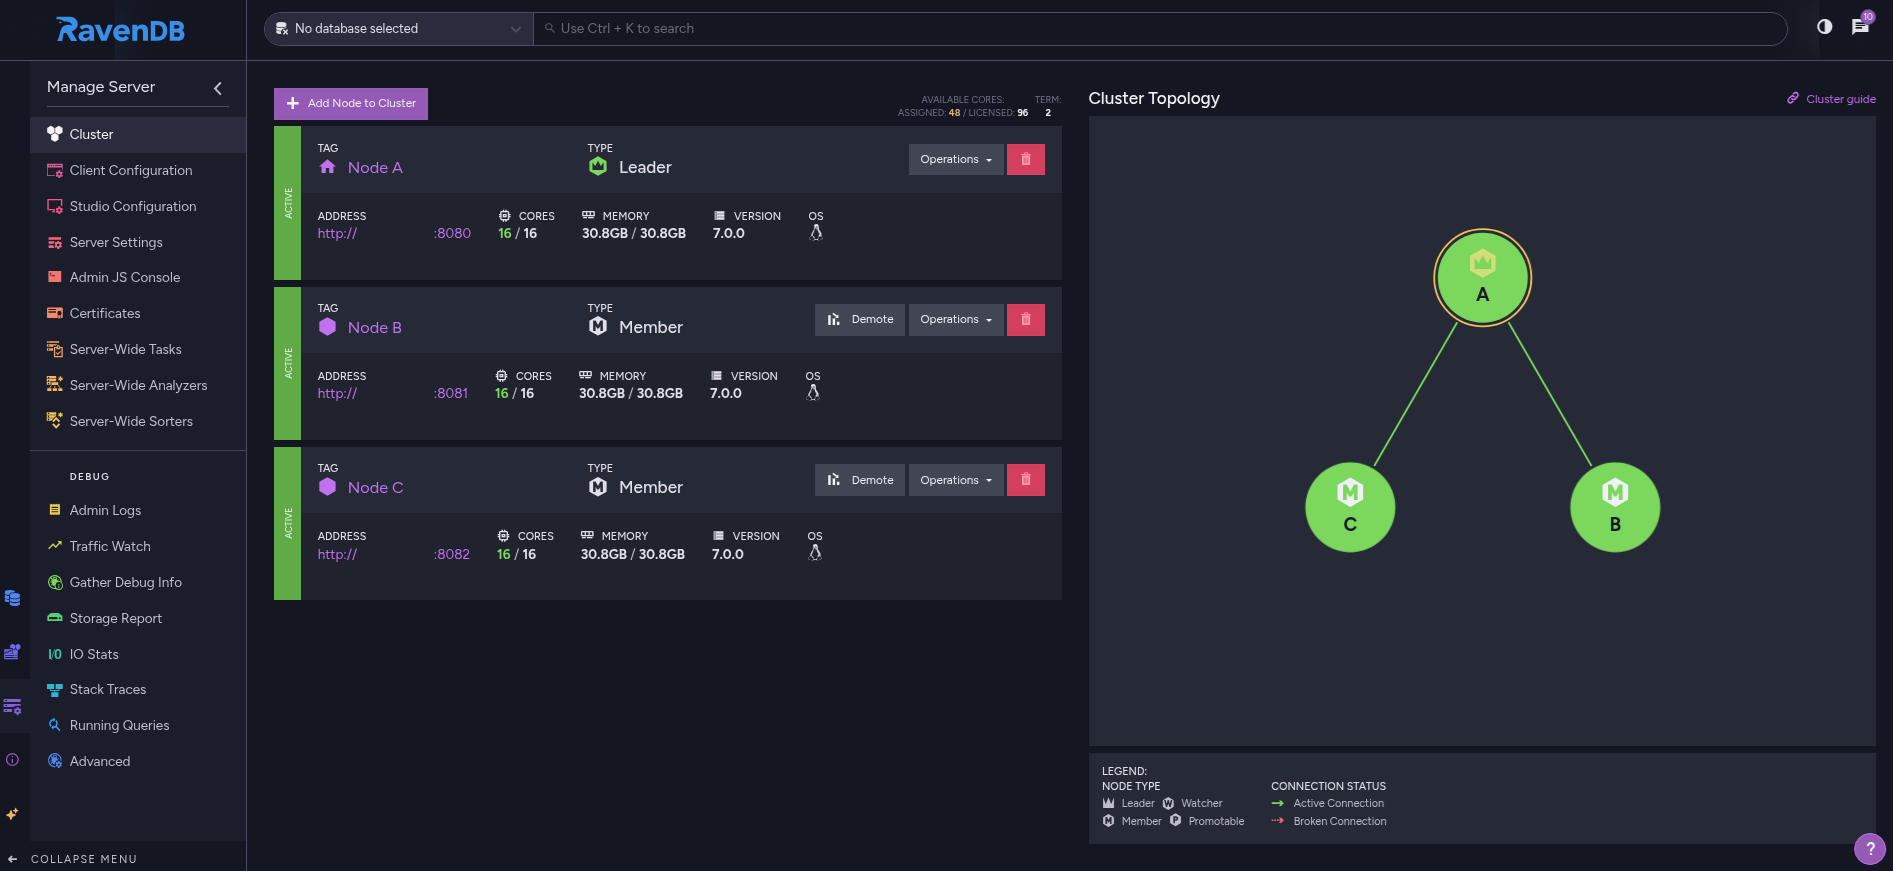Open the notifications icon with badge
The image size is (1893, 871).
click(1860, 26)
